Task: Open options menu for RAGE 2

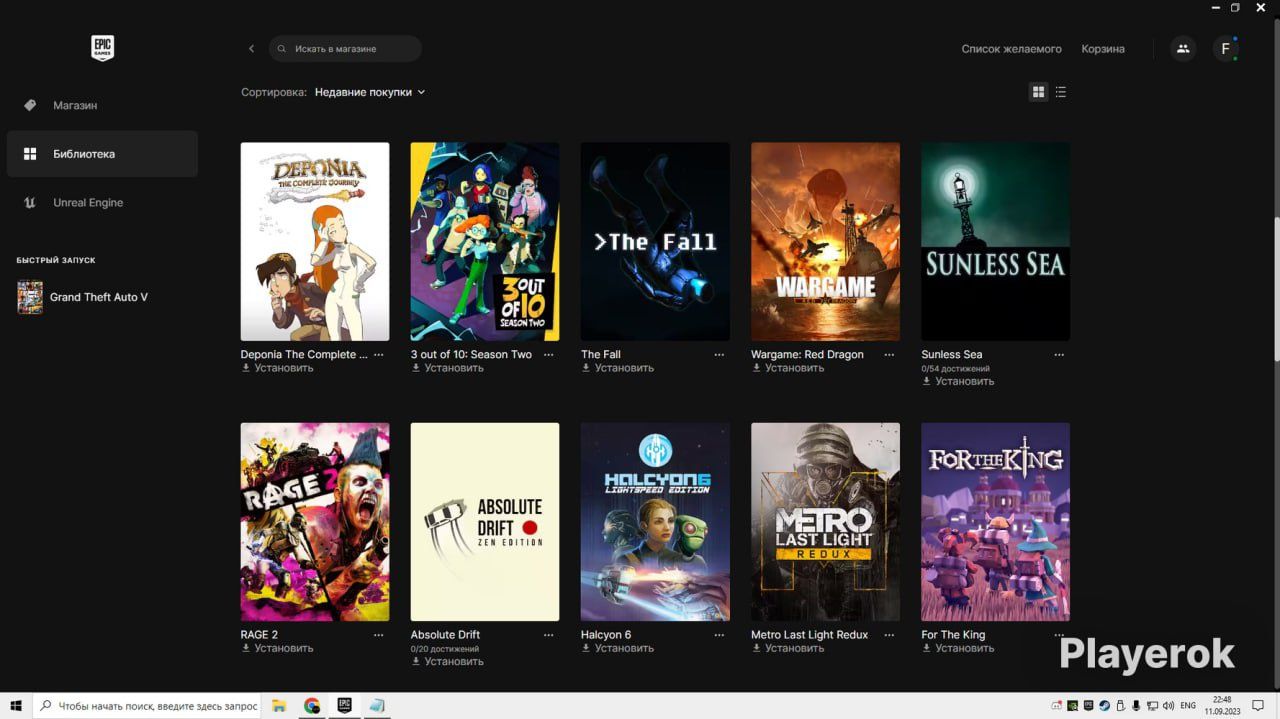Action: pyautogui.click(x=378, y=635)
